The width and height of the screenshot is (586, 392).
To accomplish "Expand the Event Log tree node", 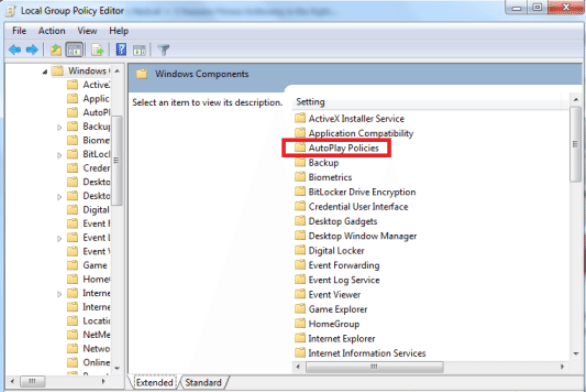I will click(x=59, y=238).
